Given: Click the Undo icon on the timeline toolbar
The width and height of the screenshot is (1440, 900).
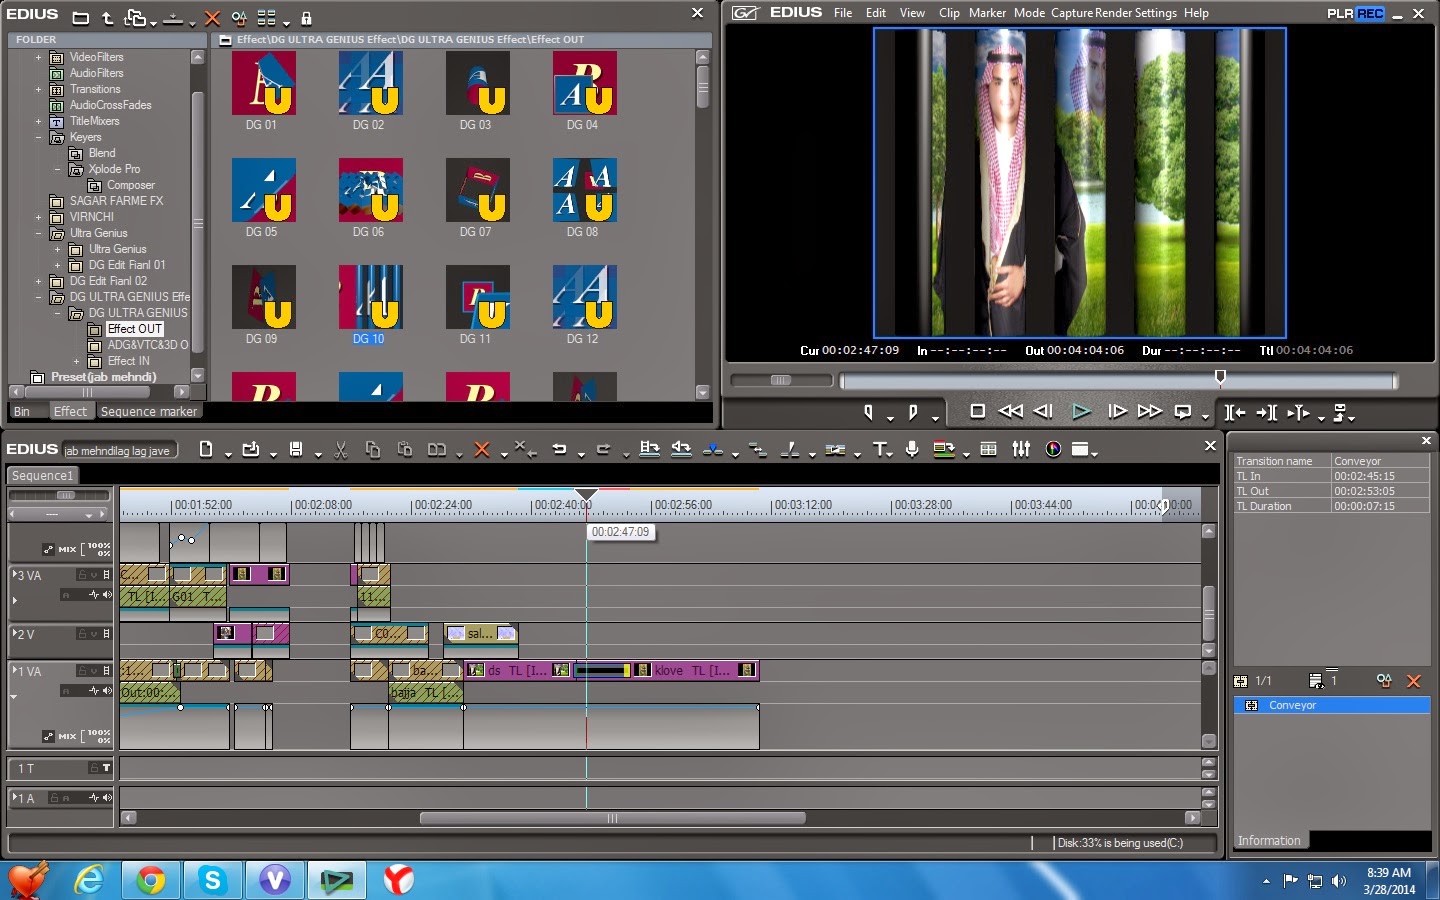Looking at the screenshot, I should click(x=558, y=450).
